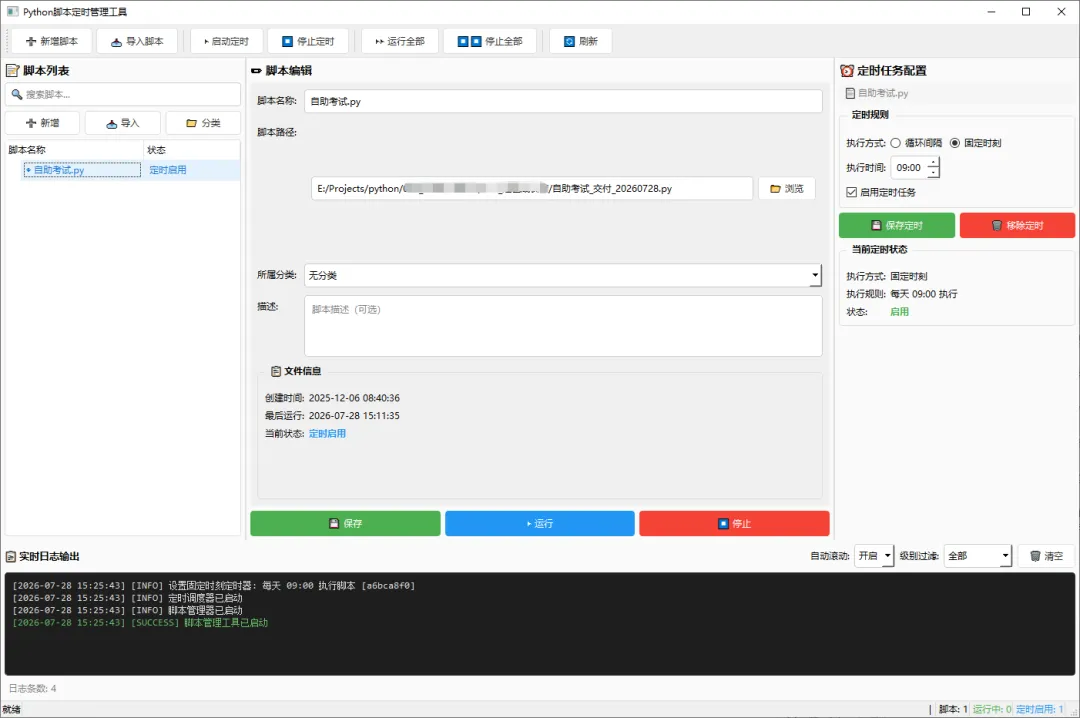This screenshot has height=718, width=1080.
Task: Click the 新增 button in script list
Action: [43, 123]
